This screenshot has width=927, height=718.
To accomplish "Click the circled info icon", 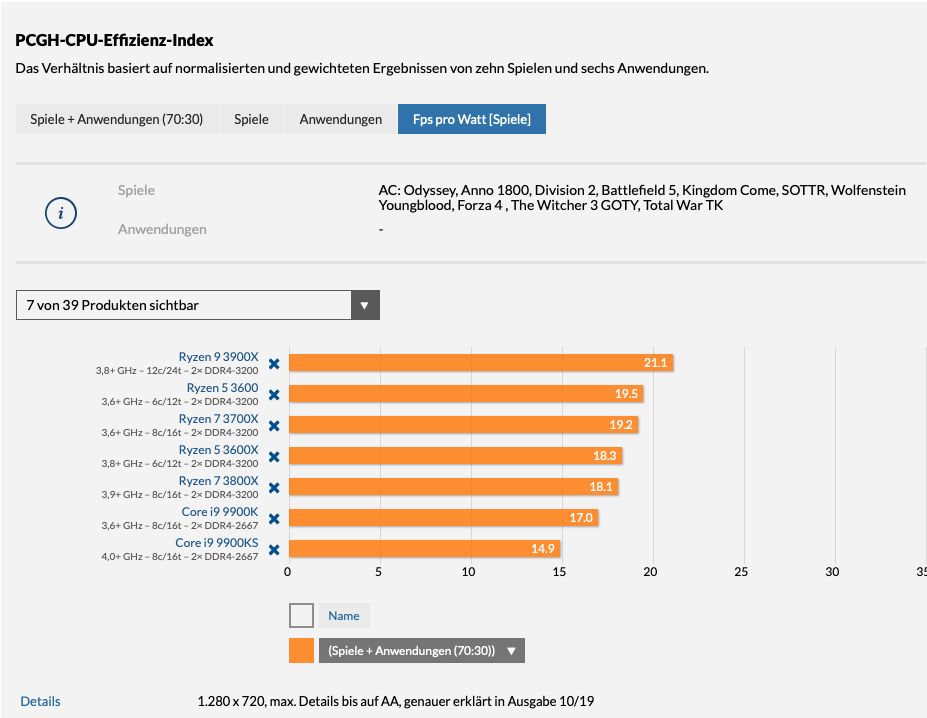I will [61, 213].
